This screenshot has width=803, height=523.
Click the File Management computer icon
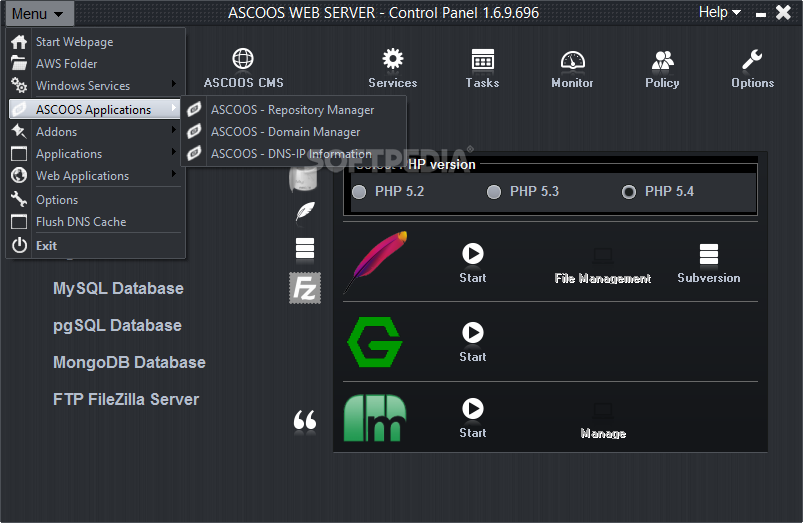tap(603, 255)
